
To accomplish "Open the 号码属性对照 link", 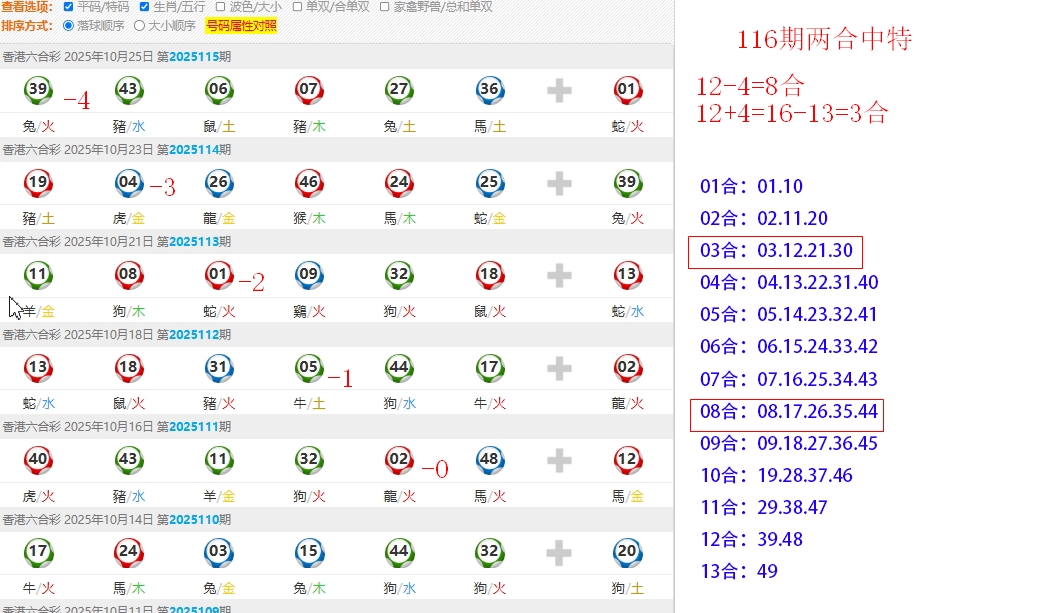I will tap(241, 26).
